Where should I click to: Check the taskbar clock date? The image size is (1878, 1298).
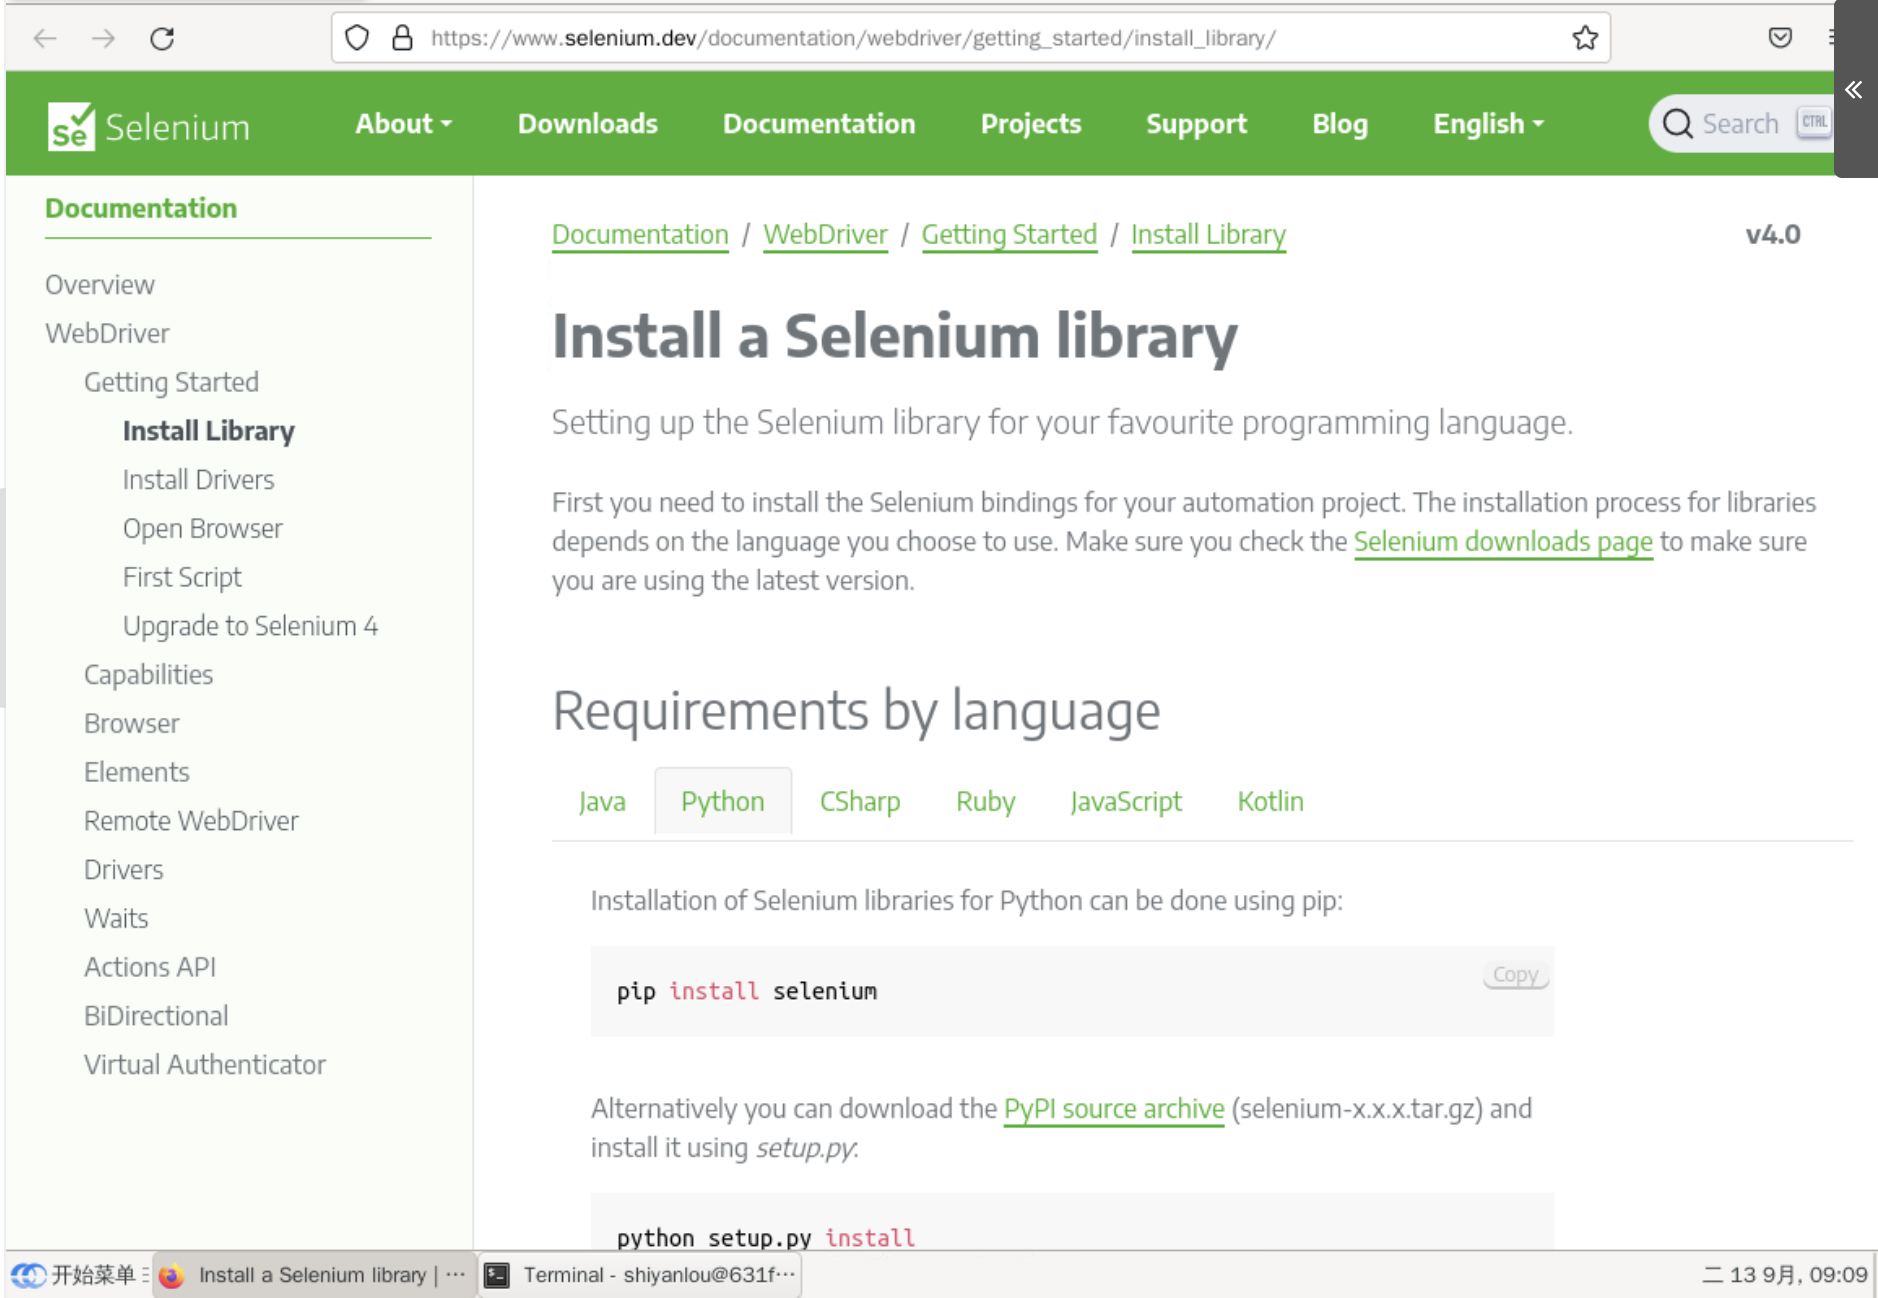1785,1275
